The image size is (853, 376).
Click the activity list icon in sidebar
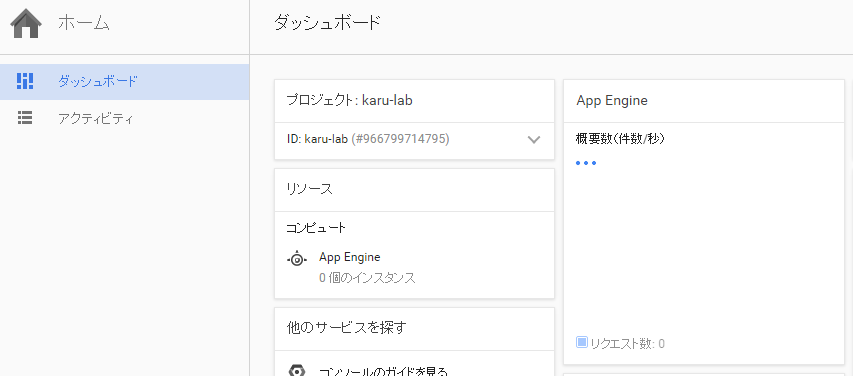point(25,118)
